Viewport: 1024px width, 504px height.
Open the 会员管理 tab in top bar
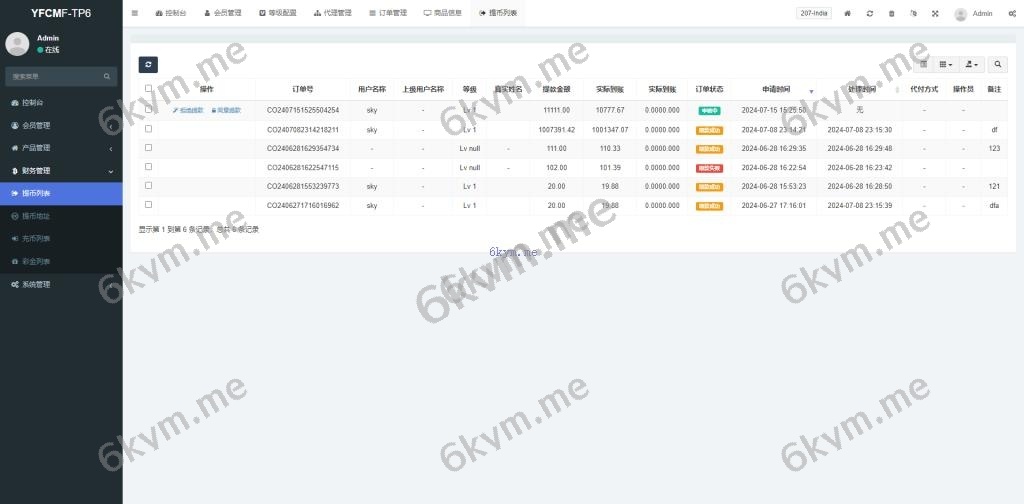[222, 14]
